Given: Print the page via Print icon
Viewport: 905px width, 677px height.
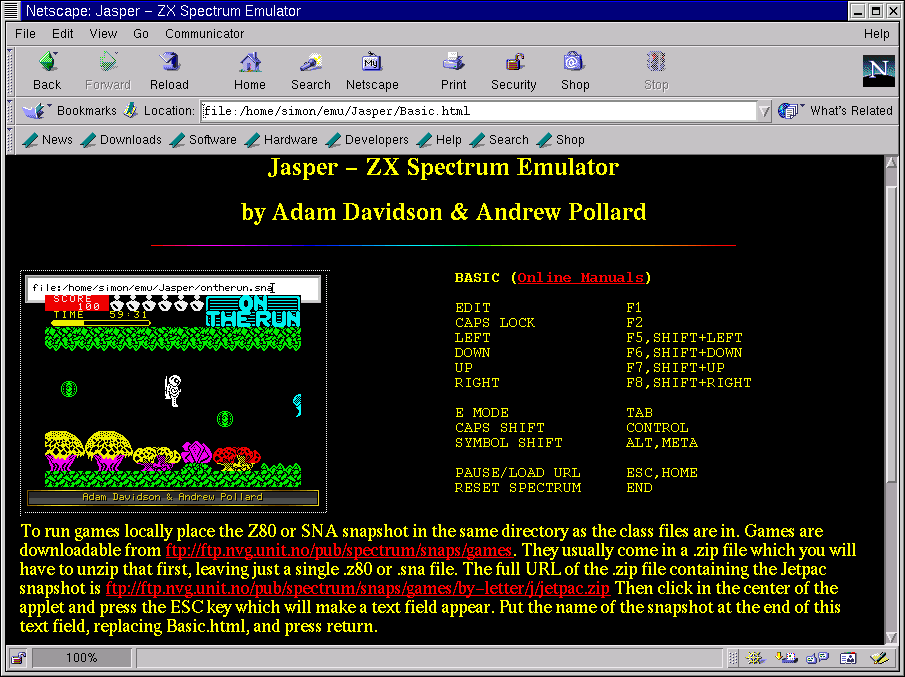Looking at the screenshot, I should [x=454, y=71].
